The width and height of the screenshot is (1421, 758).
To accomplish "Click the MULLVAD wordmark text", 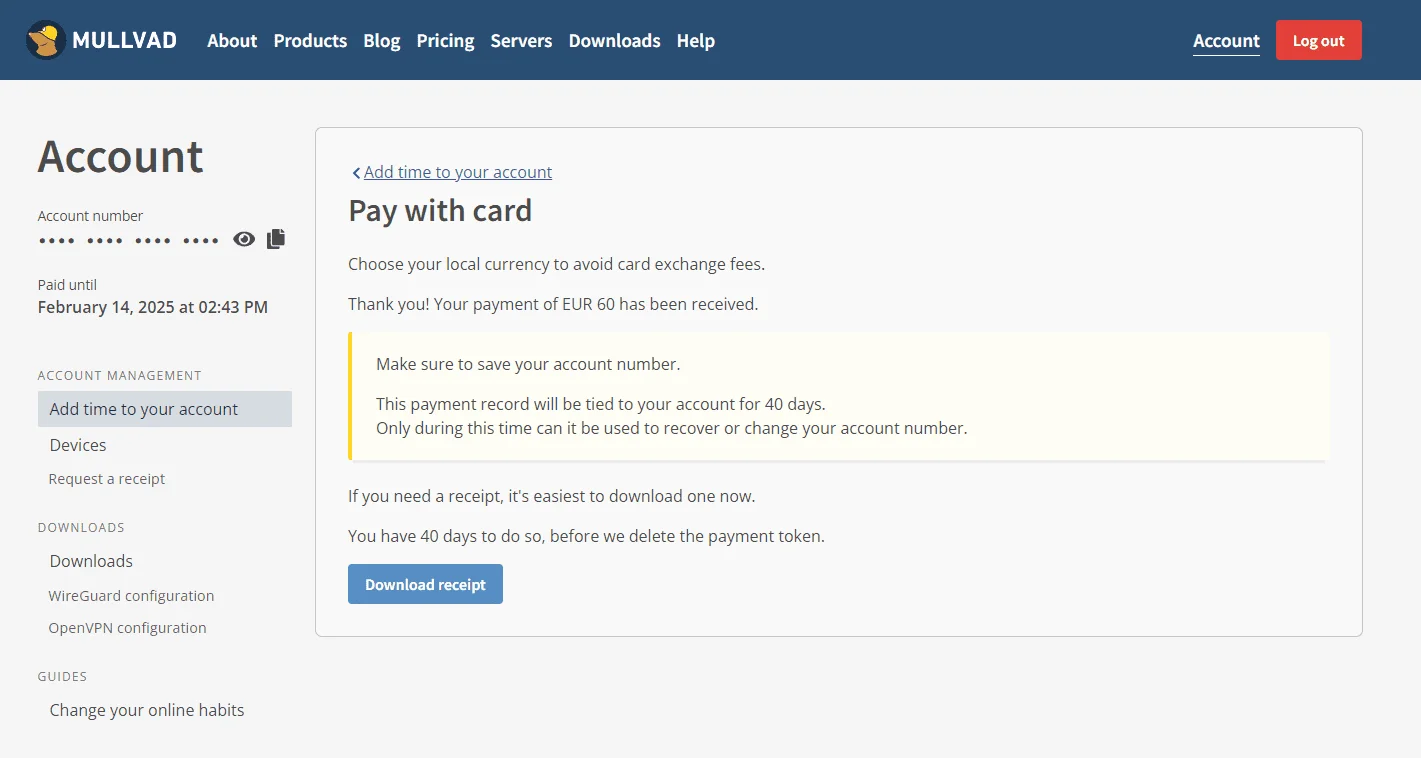I will [x=125, y=41].
